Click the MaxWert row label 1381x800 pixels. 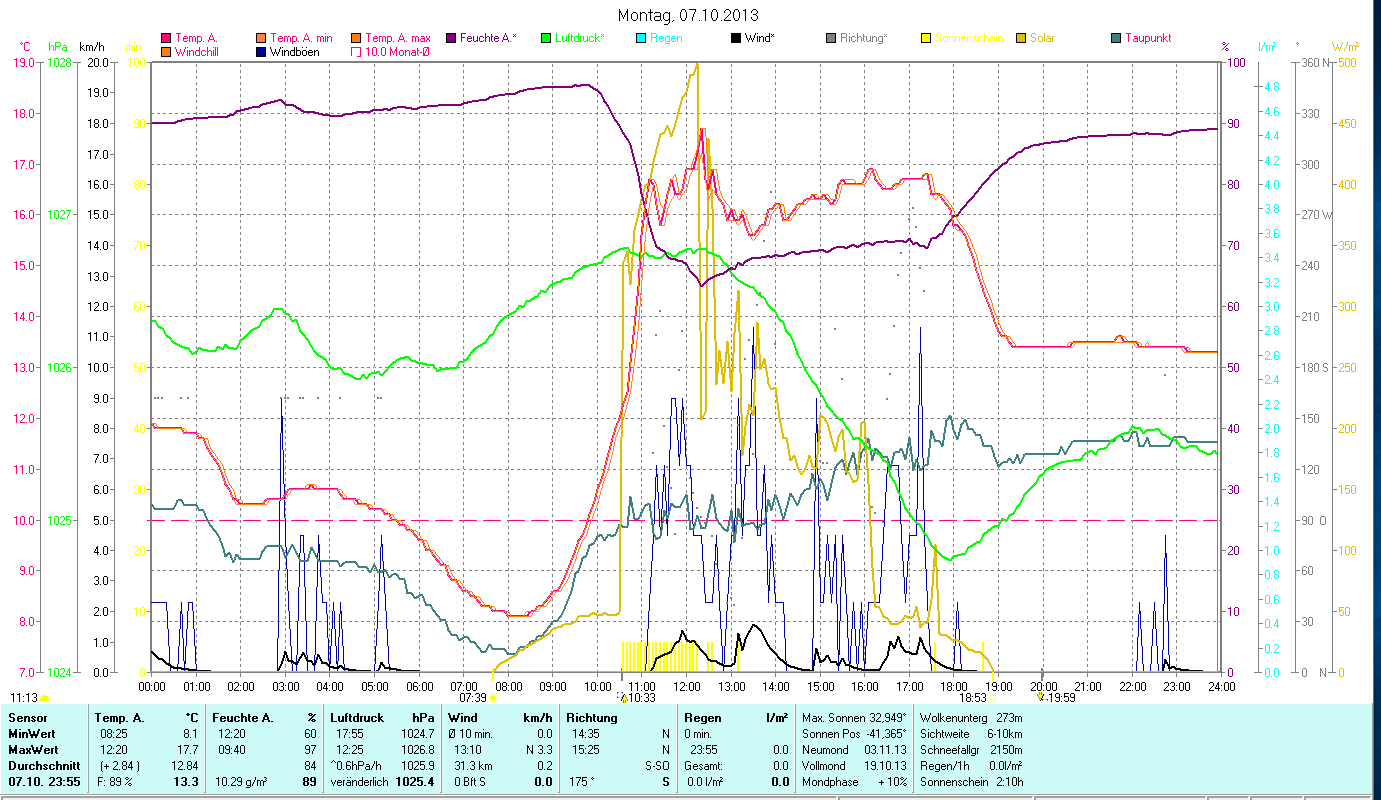click(x=33, y=750)
